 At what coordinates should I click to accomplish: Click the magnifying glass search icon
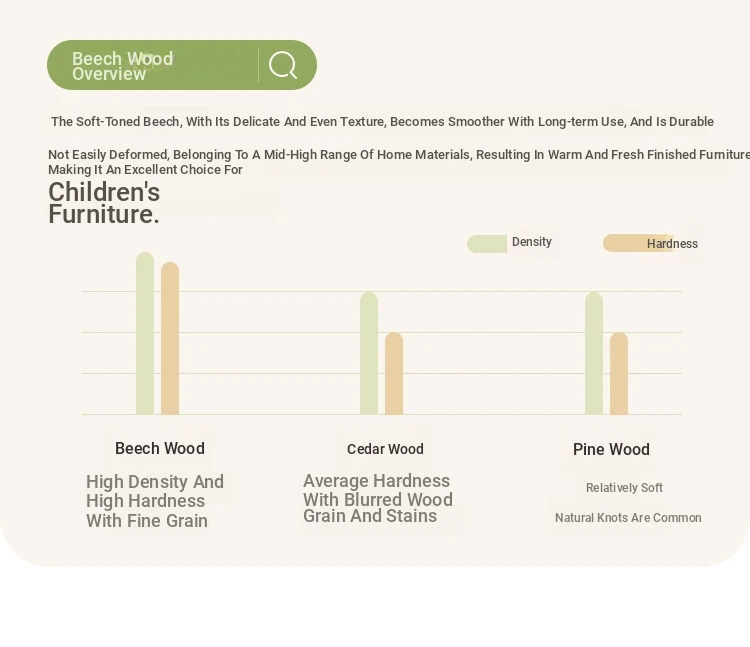tap(283, 65)
